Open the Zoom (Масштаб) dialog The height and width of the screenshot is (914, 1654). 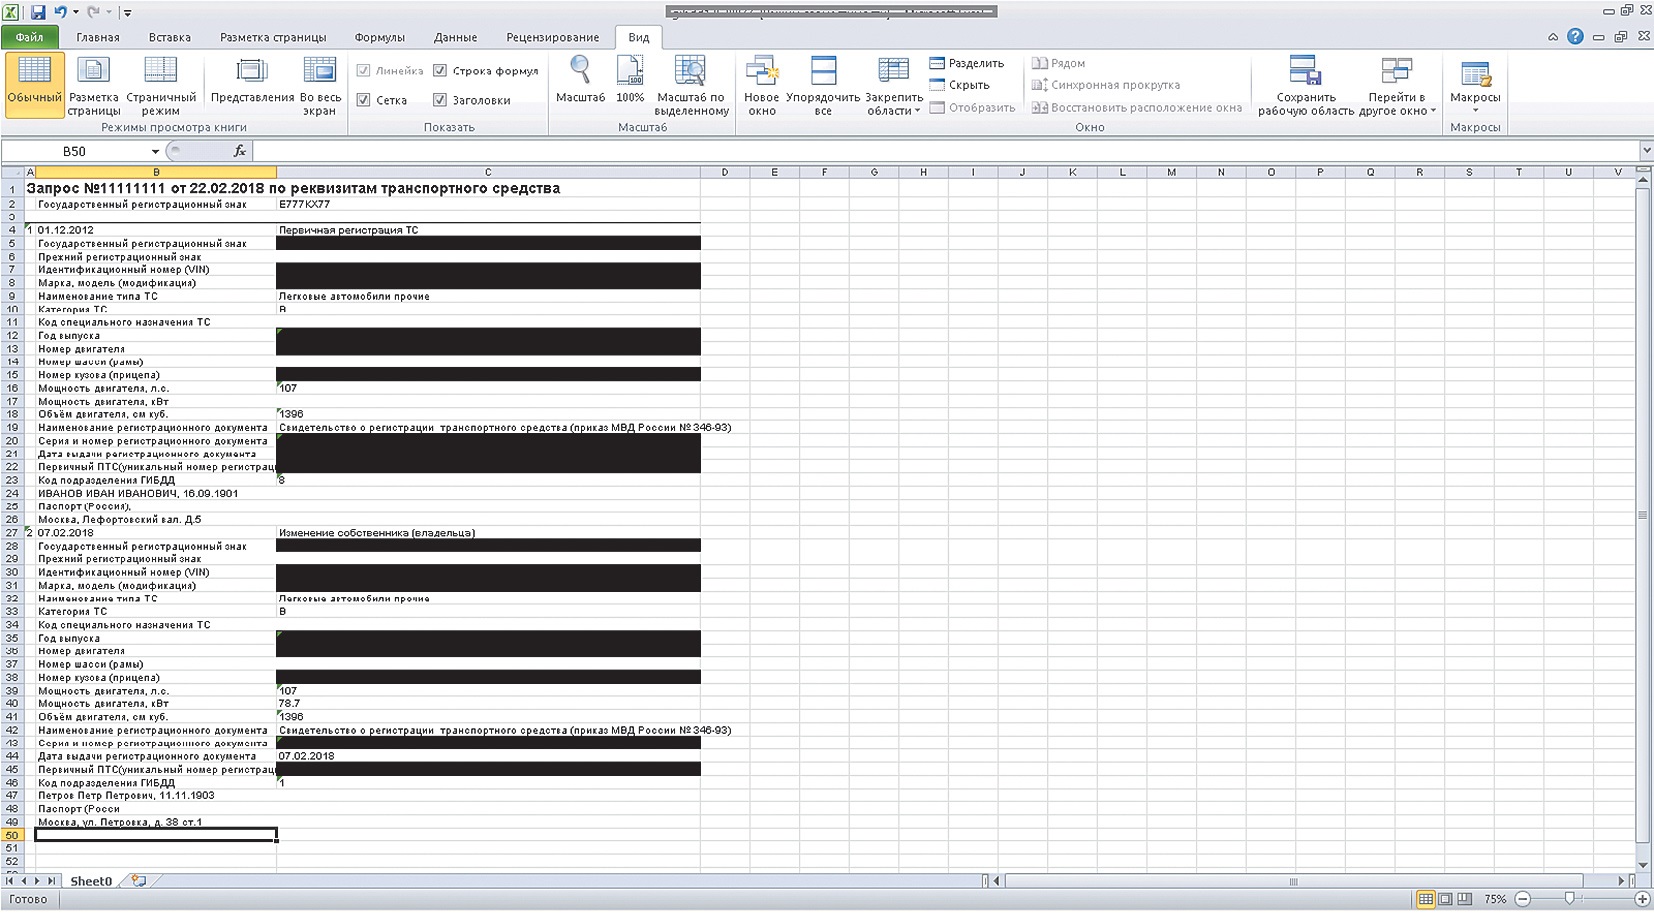(x=580, y=80)
